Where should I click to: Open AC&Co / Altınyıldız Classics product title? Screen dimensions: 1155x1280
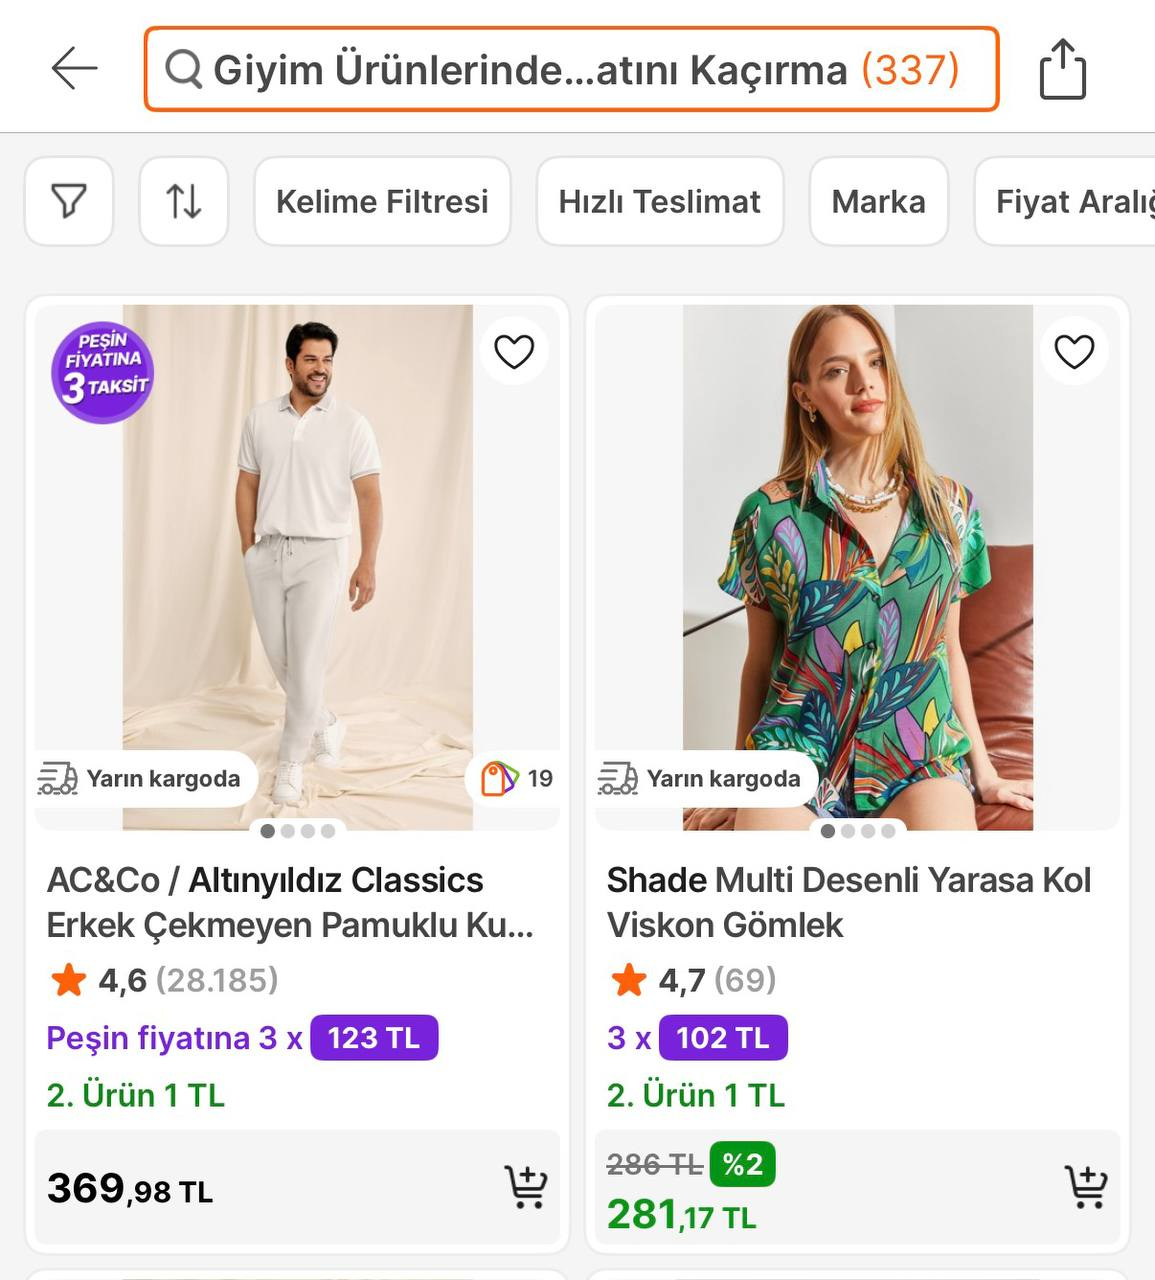click(x=290, y=902)
